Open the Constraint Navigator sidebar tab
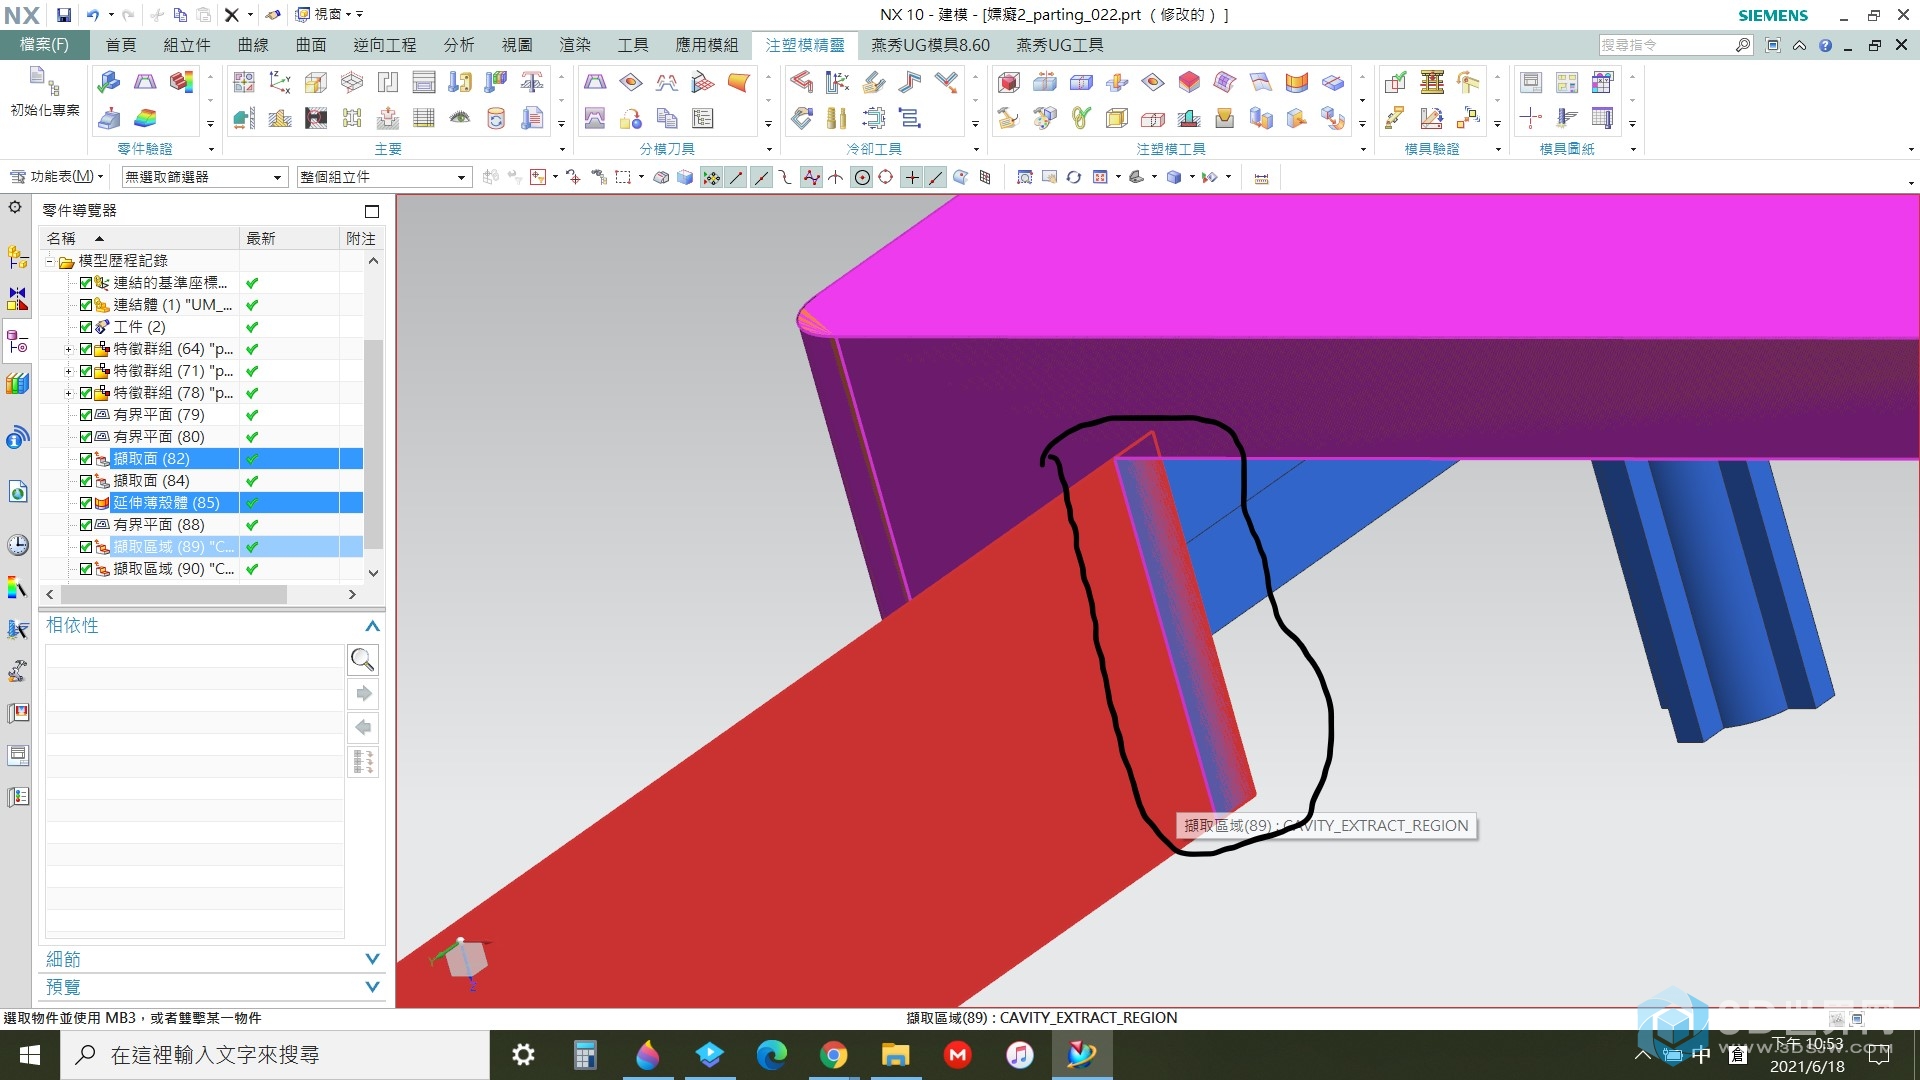This screenshot has width=1920, height=1080. pyautogui.click(x=18, y=299)
